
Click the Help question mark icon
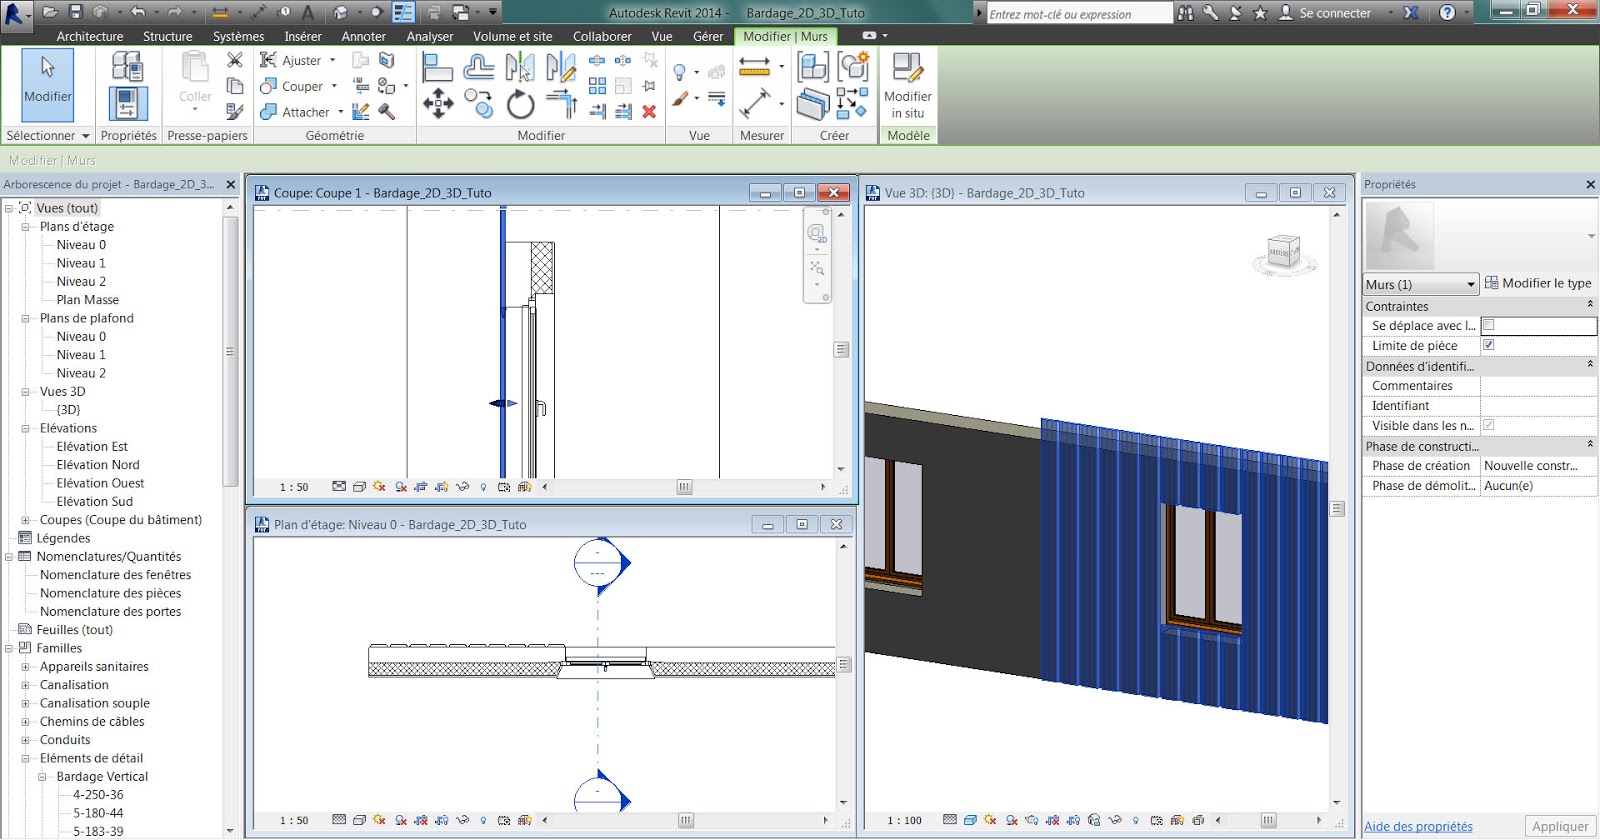click(x=1447, y=13)
